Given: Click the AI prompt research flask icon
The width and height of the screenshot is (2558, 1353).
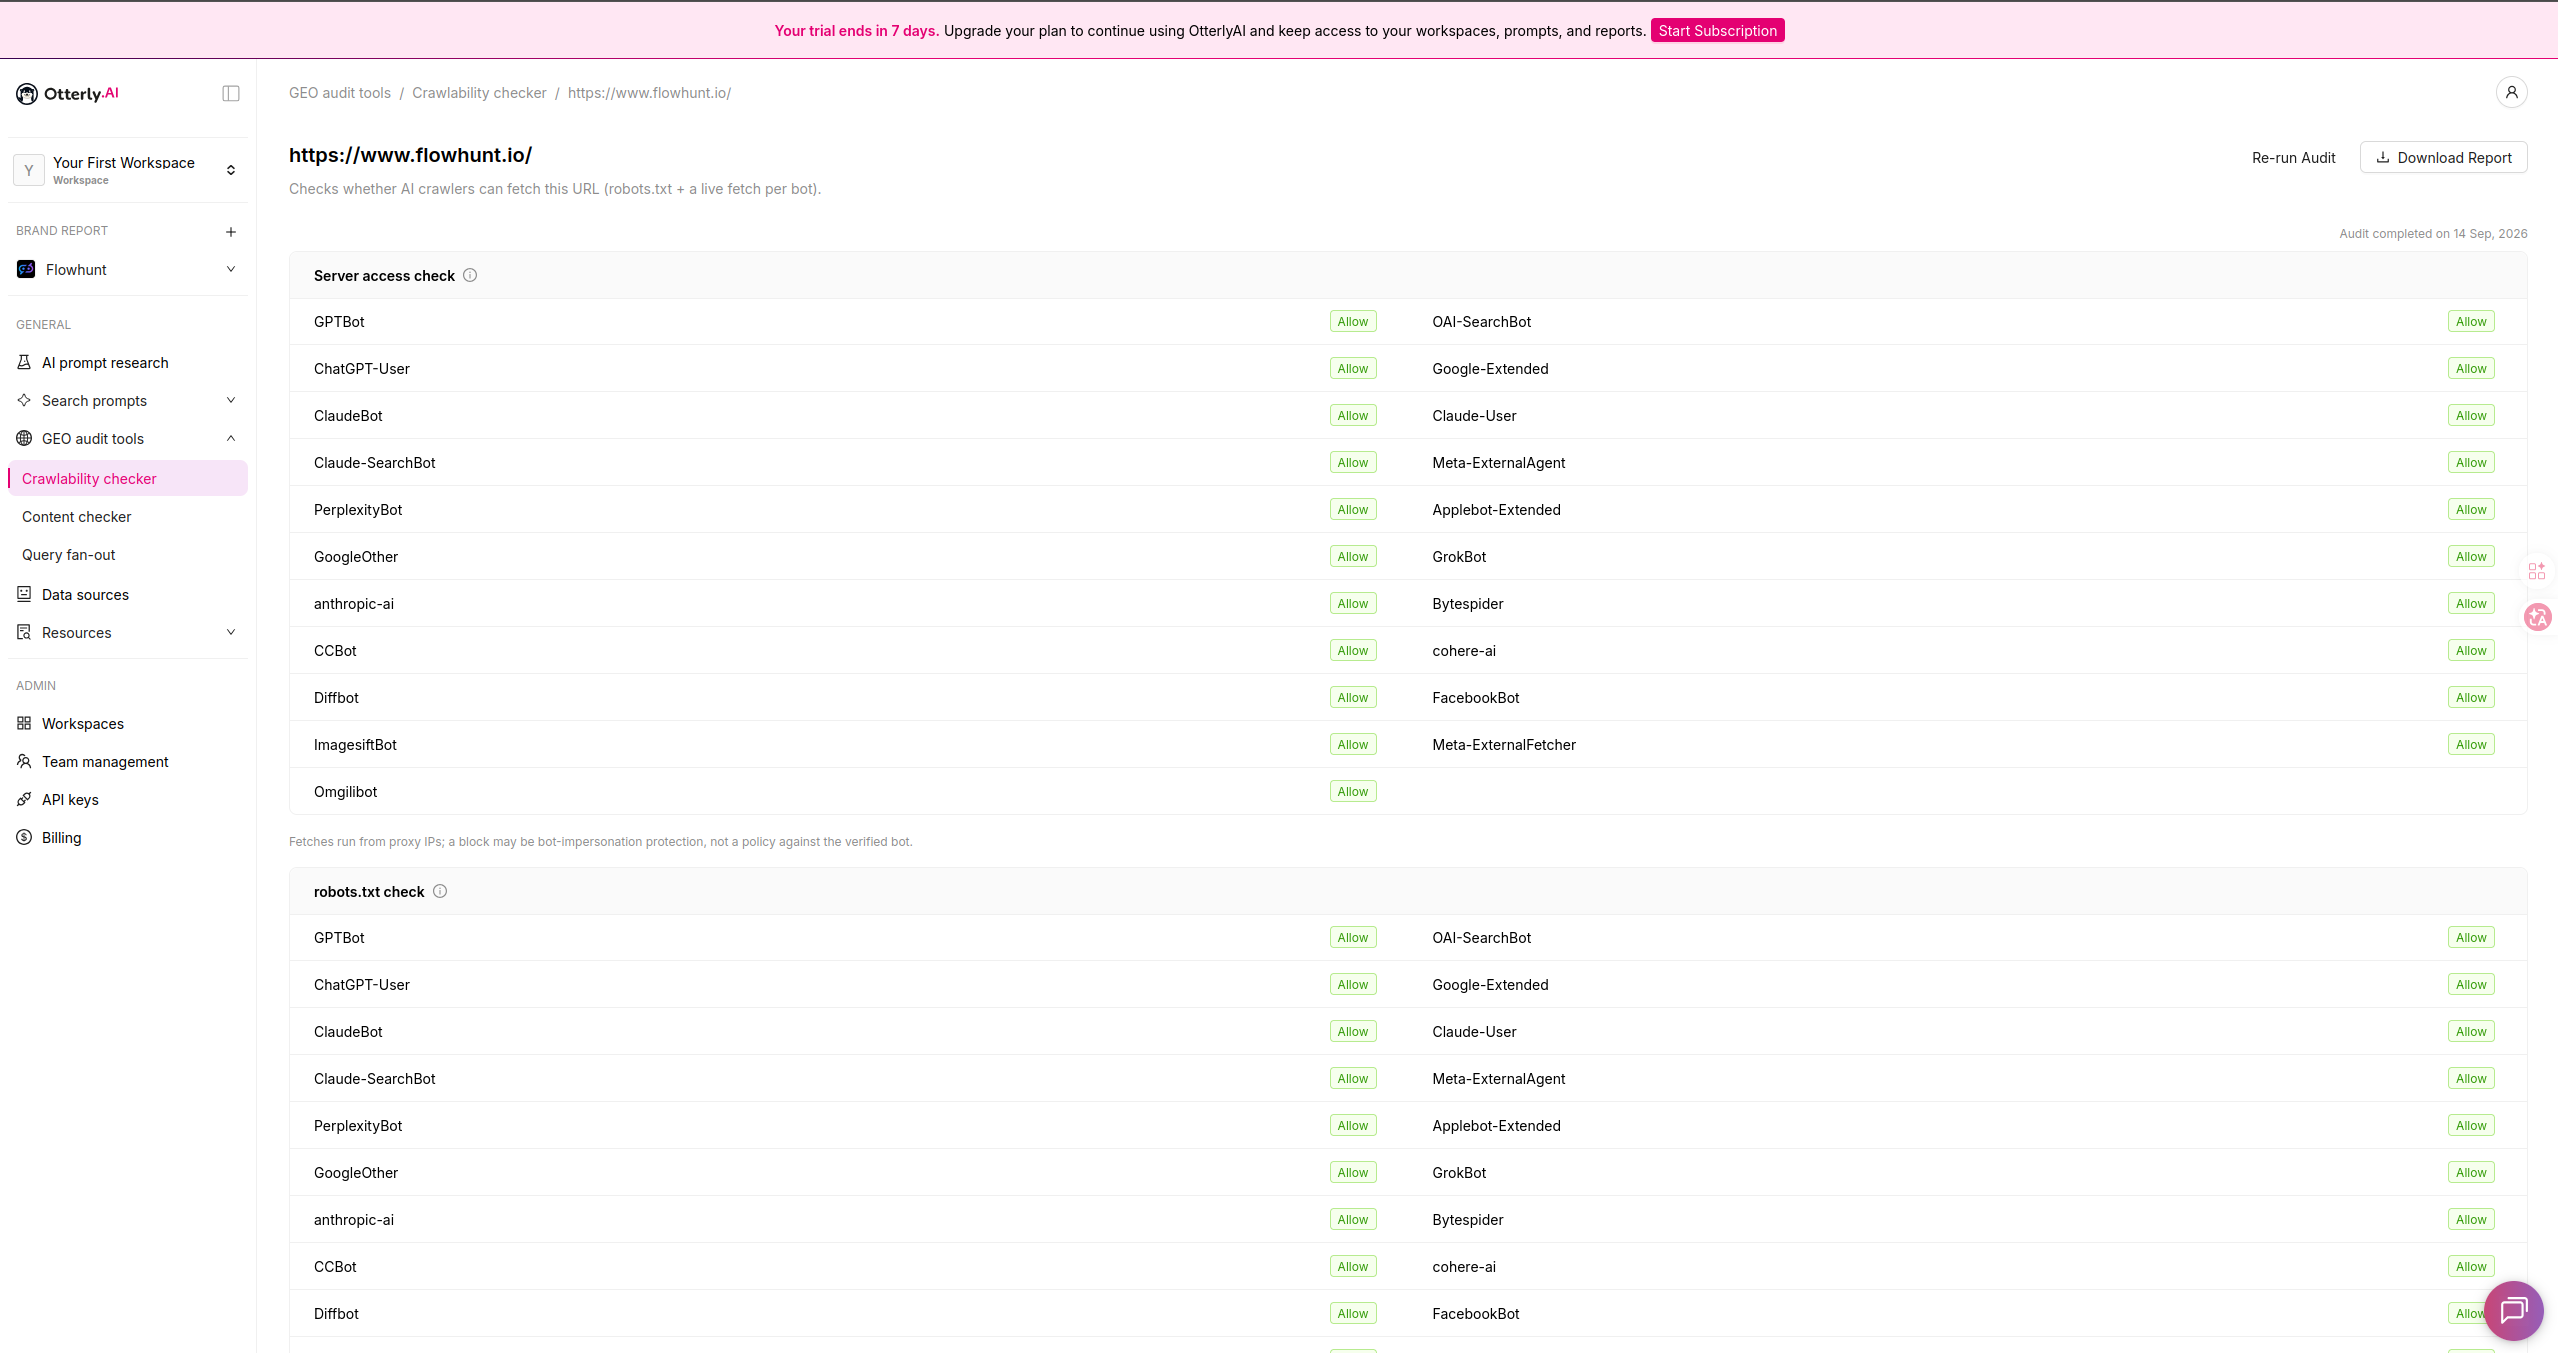Looking at the screenshot, I should pos(24,362).
